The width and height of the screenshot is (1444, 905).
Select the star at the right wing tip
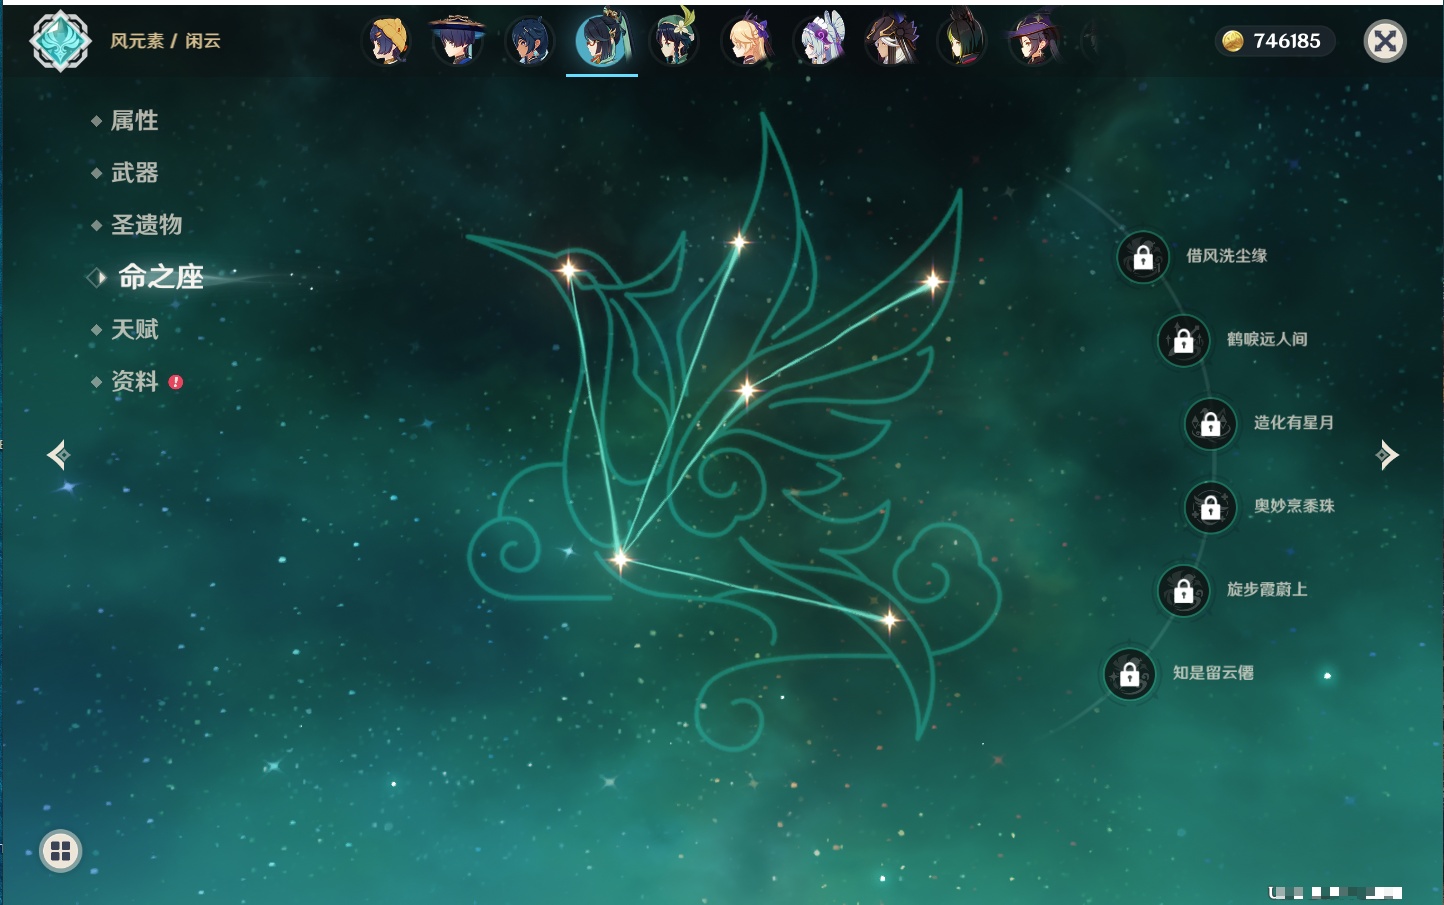[x=932, y=282]
